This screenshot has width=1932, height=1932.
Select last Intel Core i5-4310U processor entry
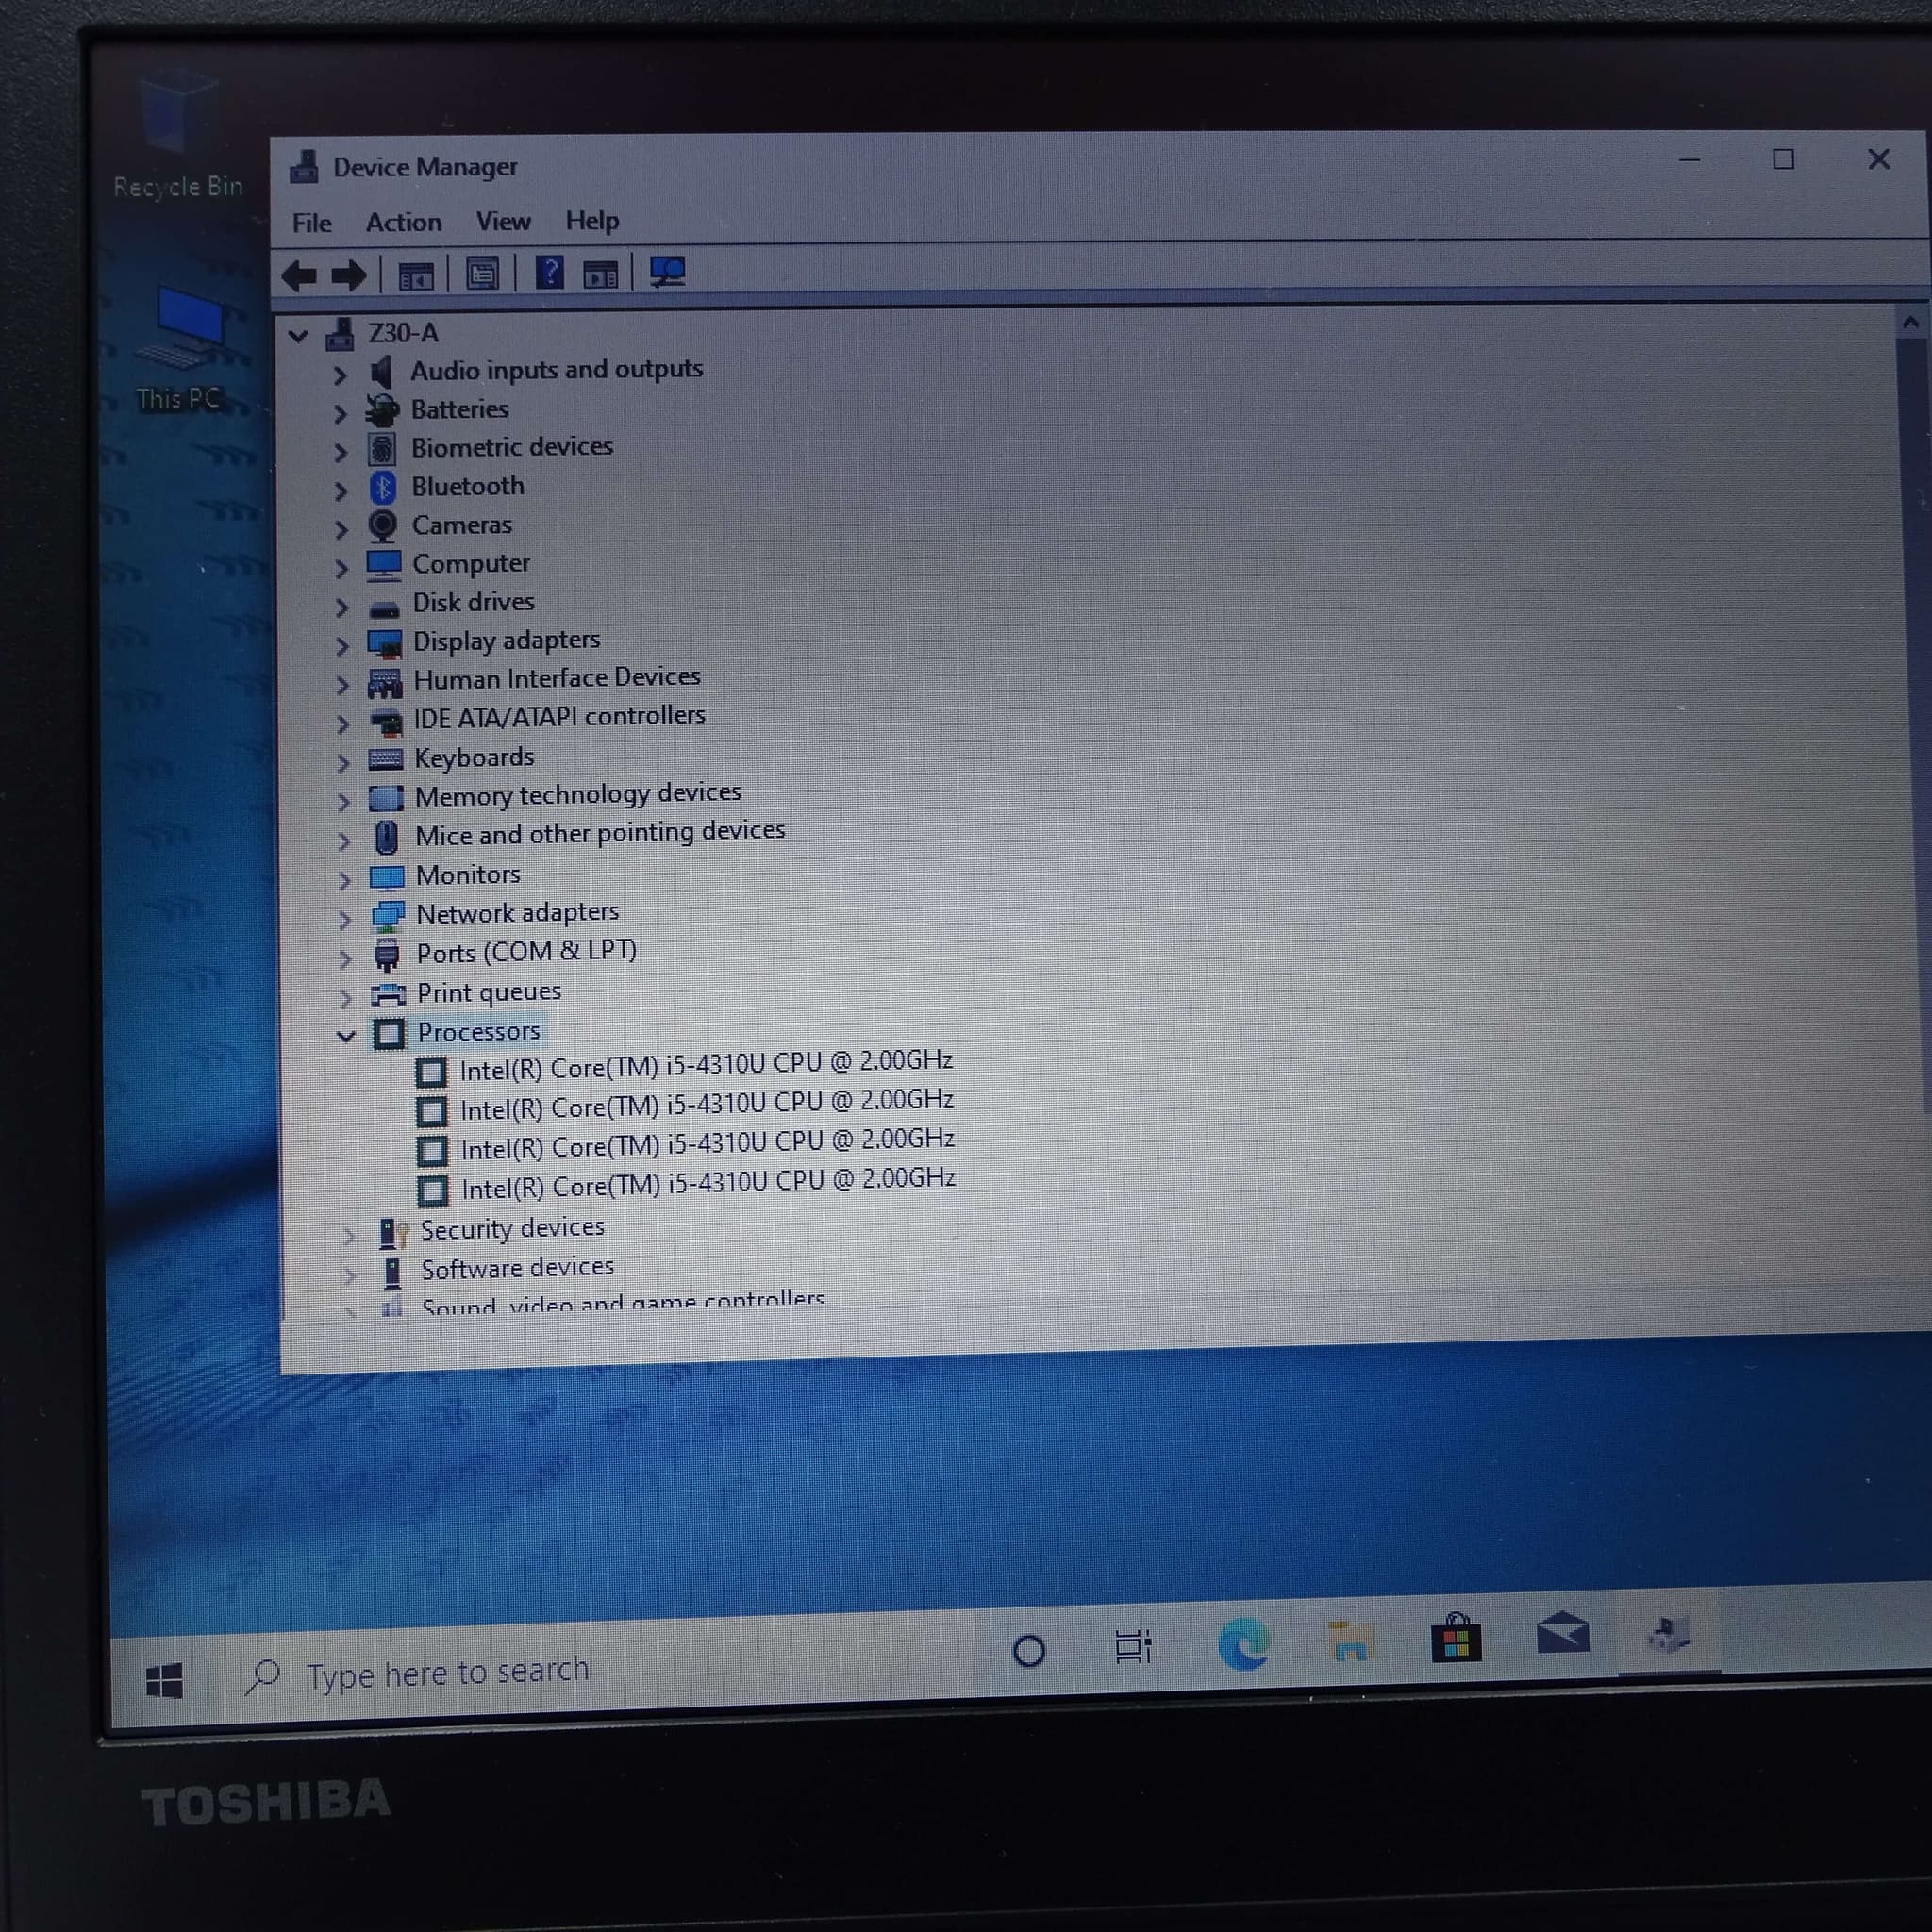coord(708,1184)
